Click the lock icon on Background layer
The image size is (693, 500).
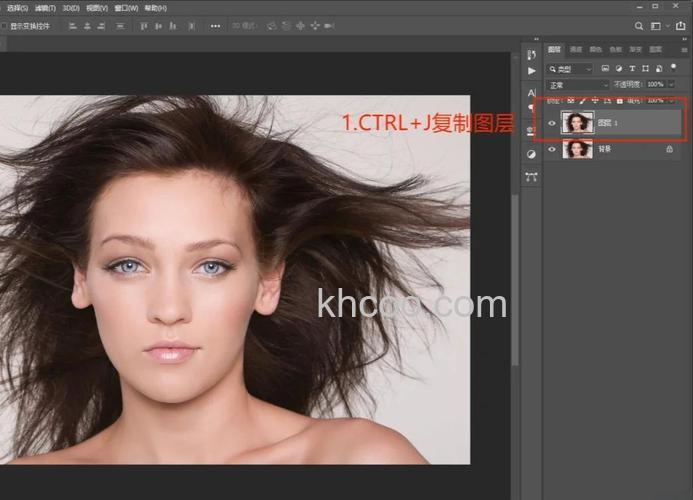coord(669,149)
